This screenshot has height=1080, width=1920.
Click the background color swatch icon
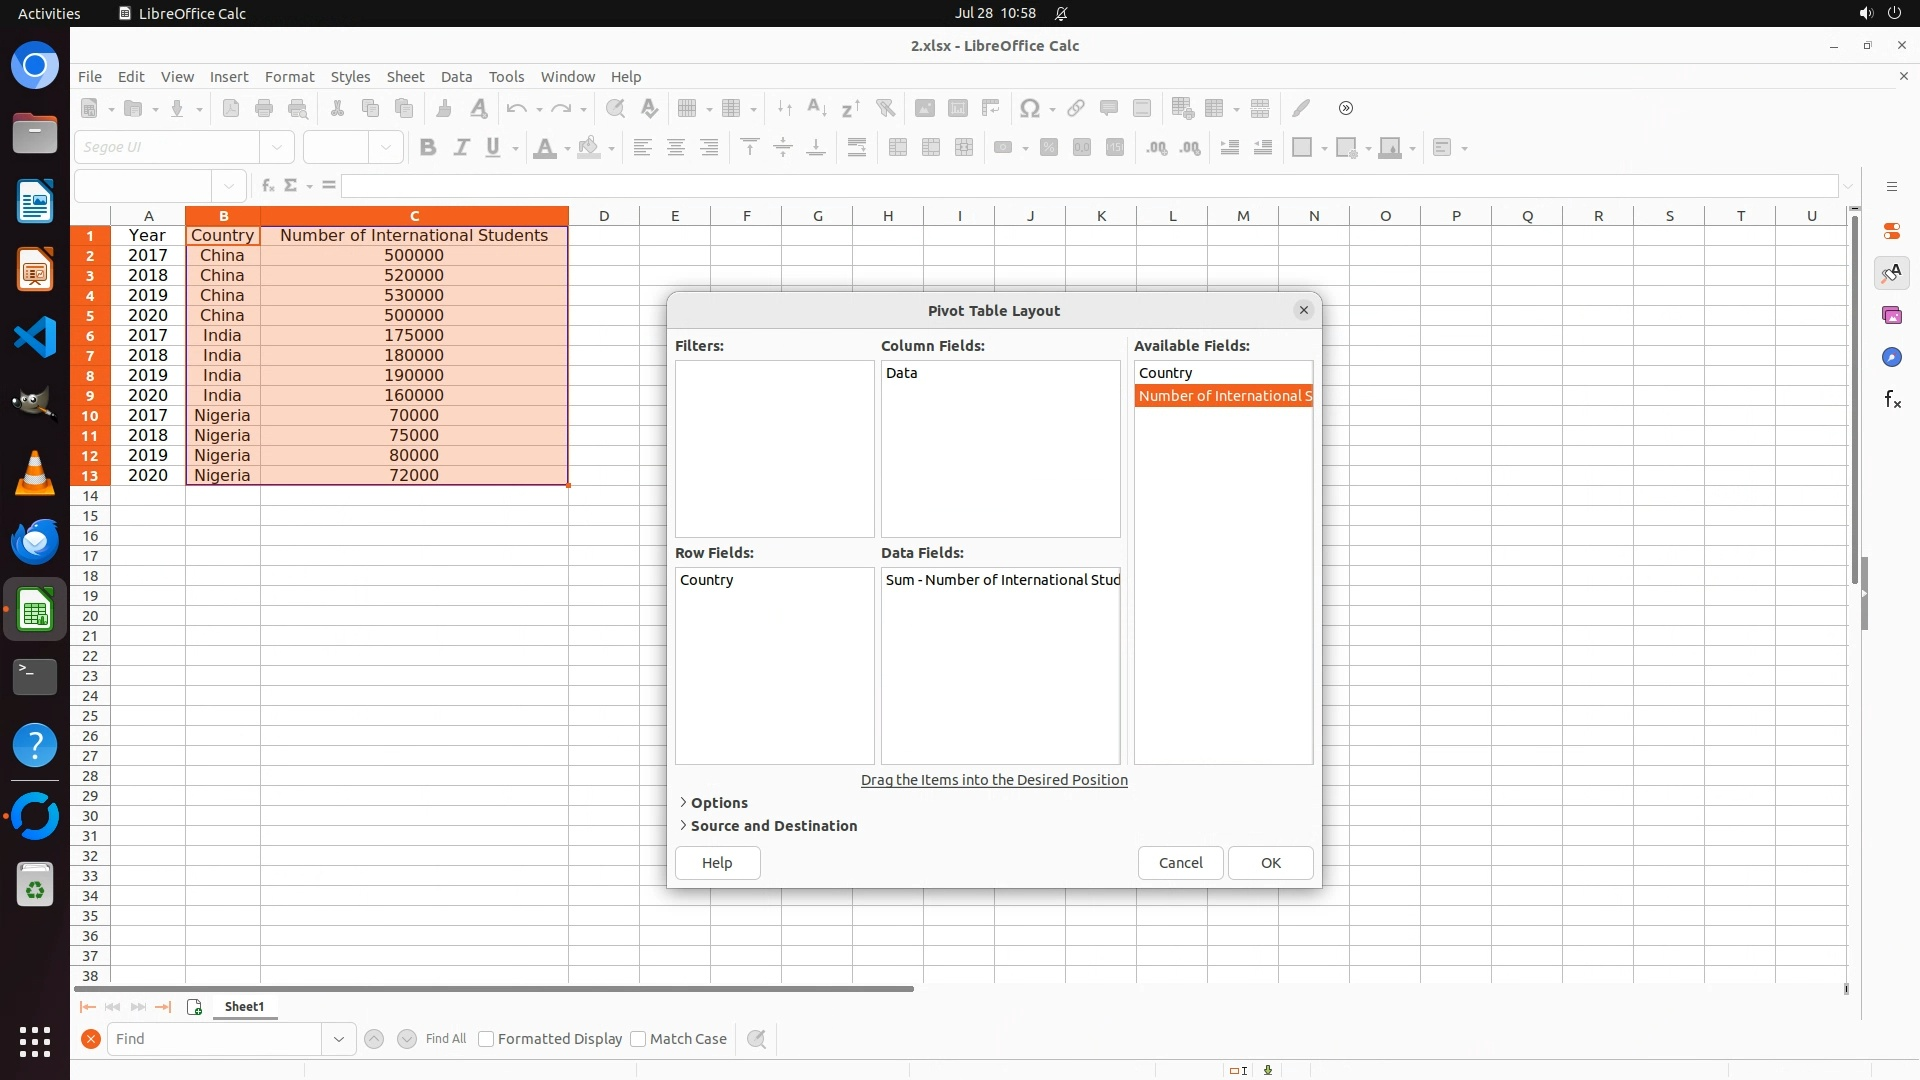[590, 148]
